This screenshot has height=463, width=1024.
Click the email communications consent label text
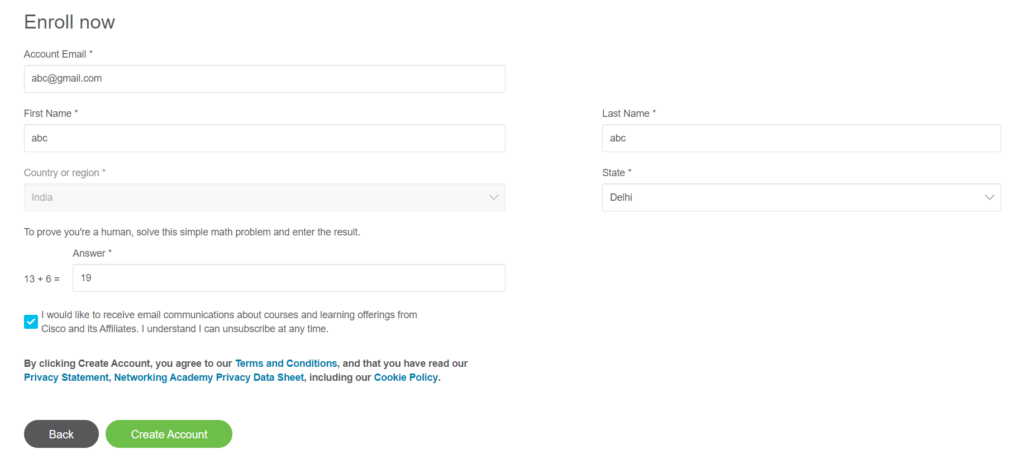tap(229, 322)
